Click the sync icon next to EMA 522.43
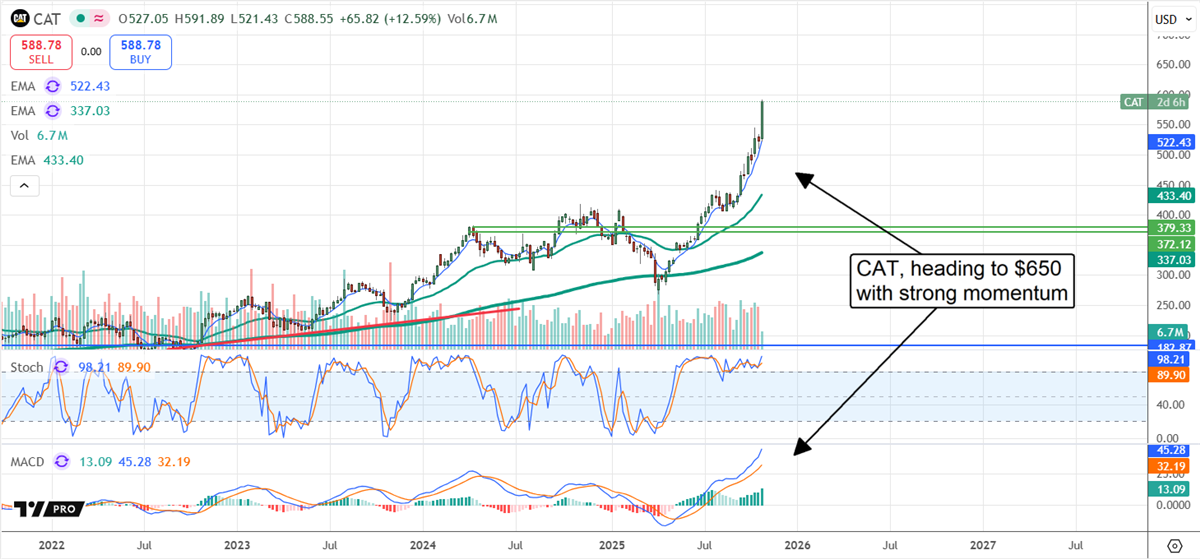The image size is (1200, 559). (53, 87)
